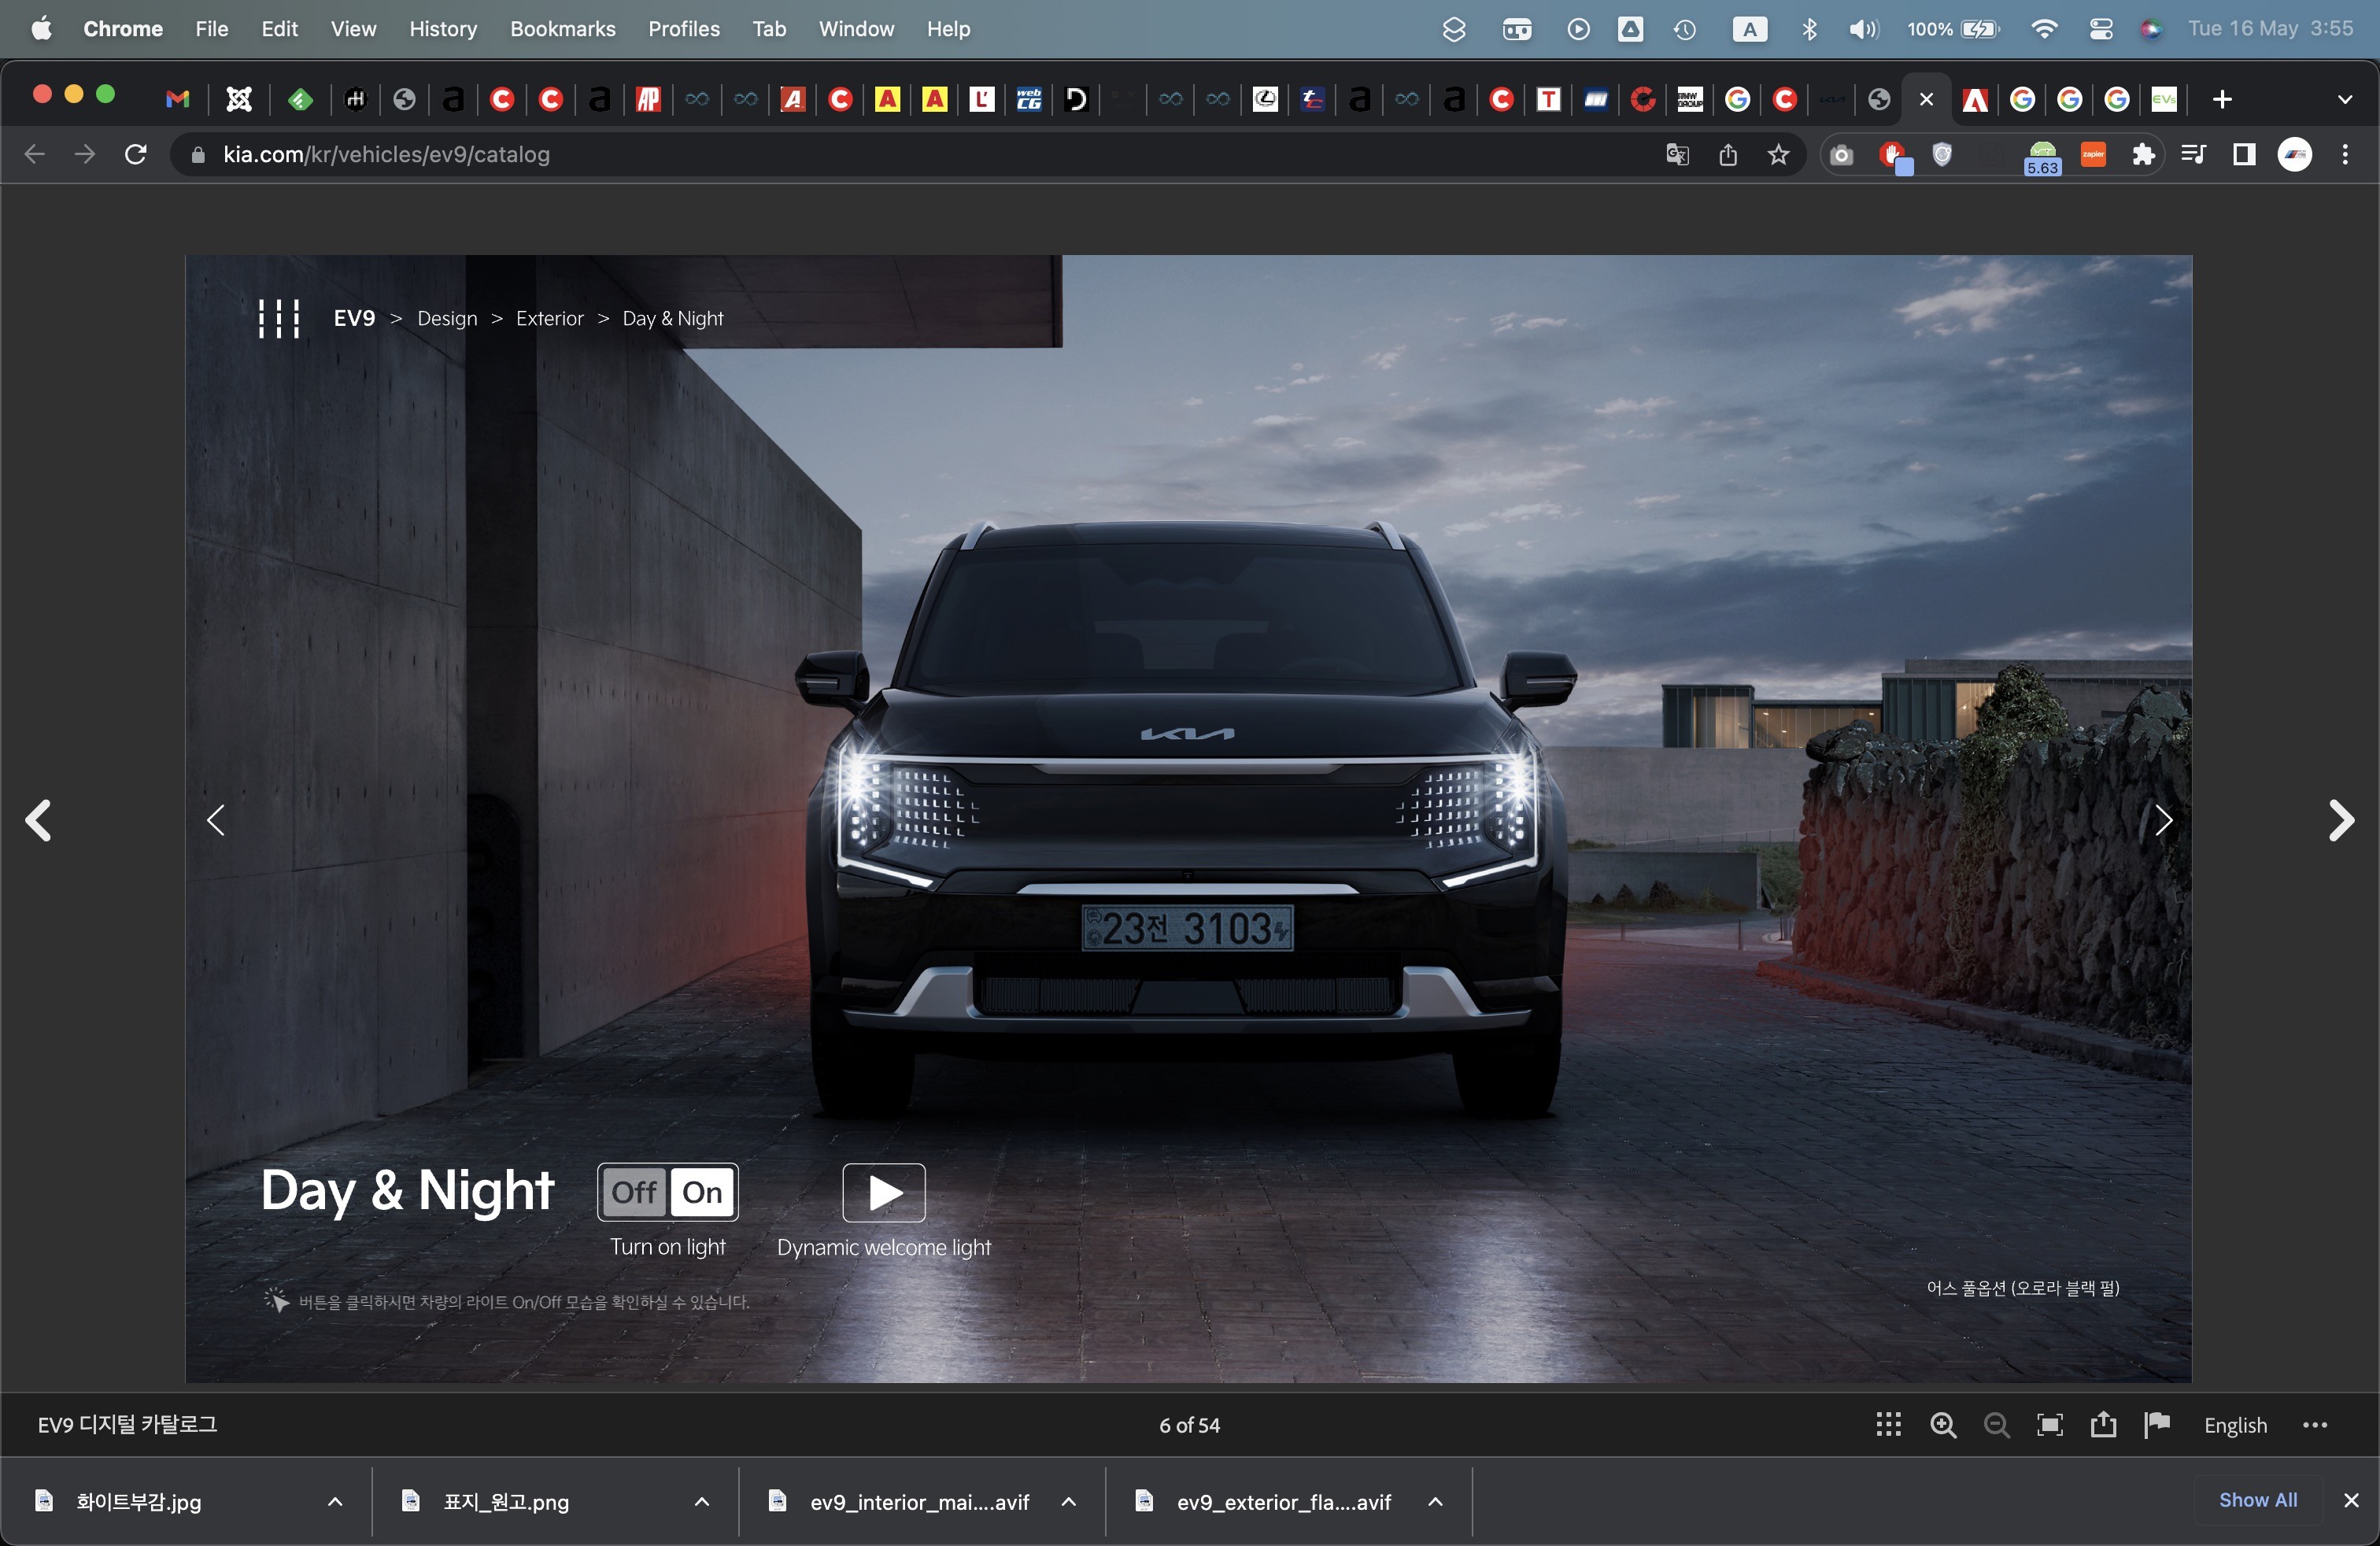Open the catalog grid menu icon beside EV9
Screen dimensions: 2380x1546
click(x=279, y=319)
